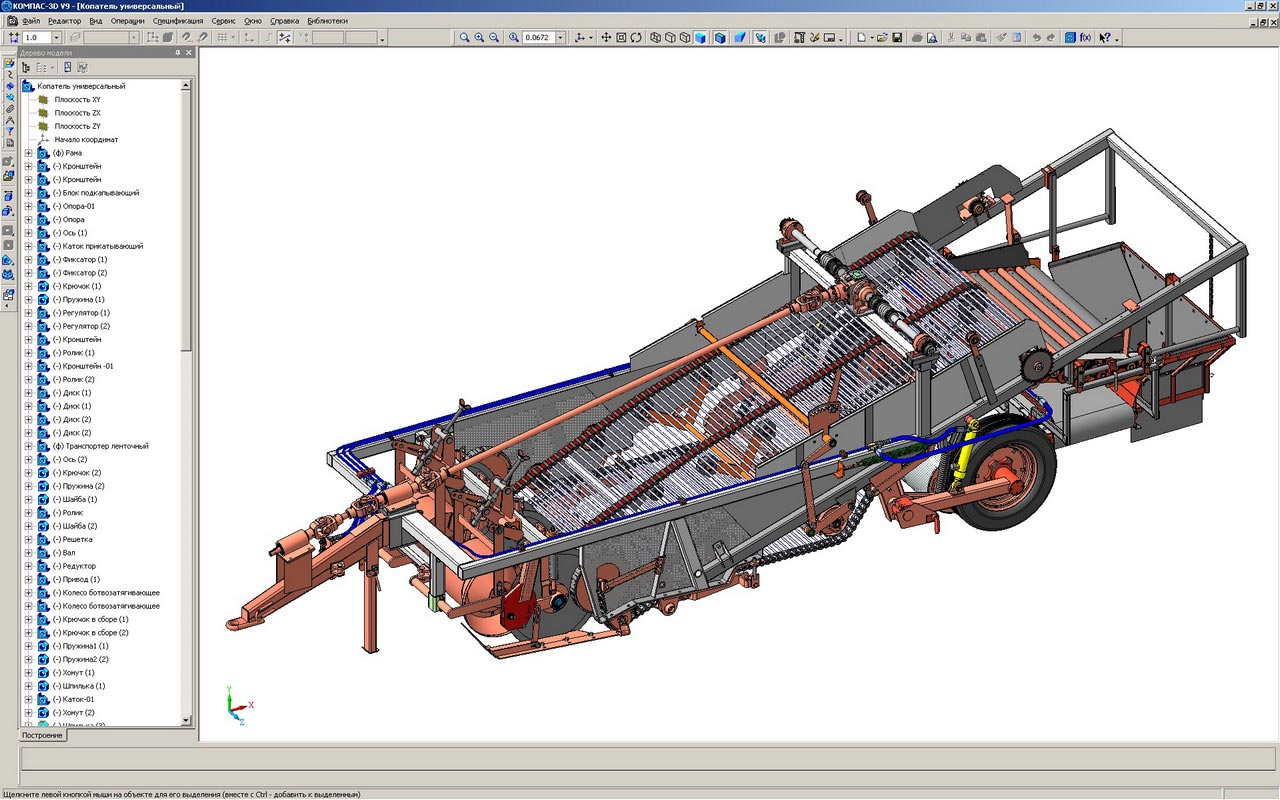Screen dimensions: 1280x800
Task: Toggle perspective projection view
Action: [x=740, y=38]
